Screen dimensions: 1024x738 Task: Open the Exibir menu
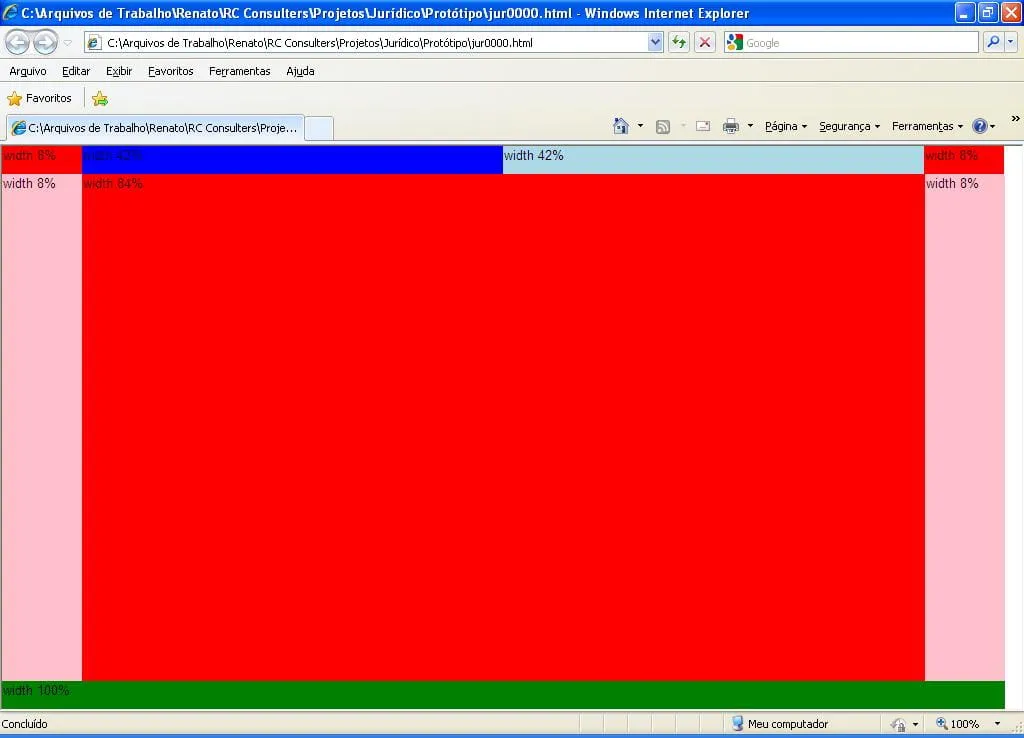tap(119, 71)
